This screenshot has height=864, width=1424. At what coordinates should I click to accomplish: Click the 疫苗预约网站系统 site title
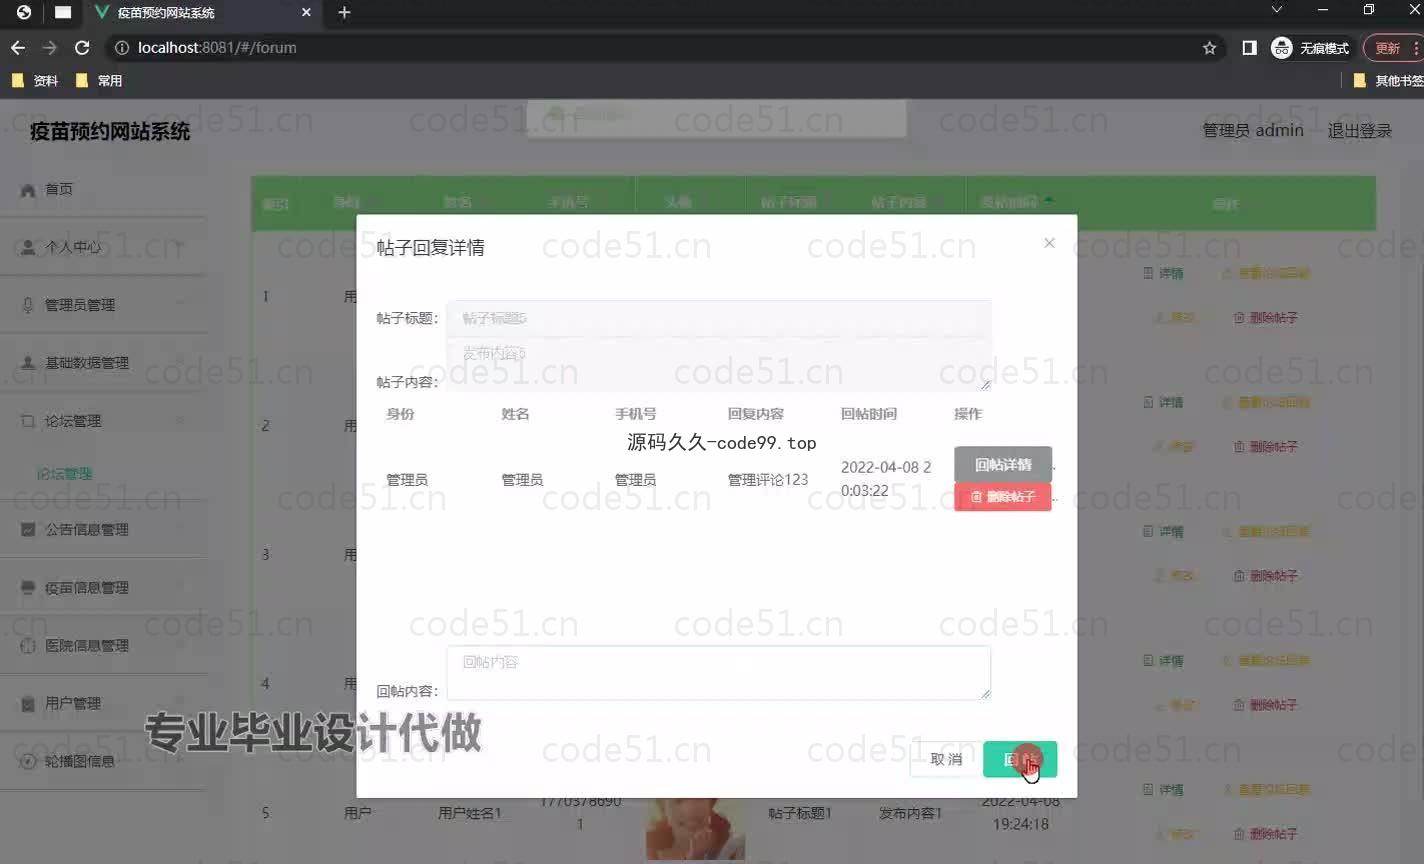[x=110, y=131]
